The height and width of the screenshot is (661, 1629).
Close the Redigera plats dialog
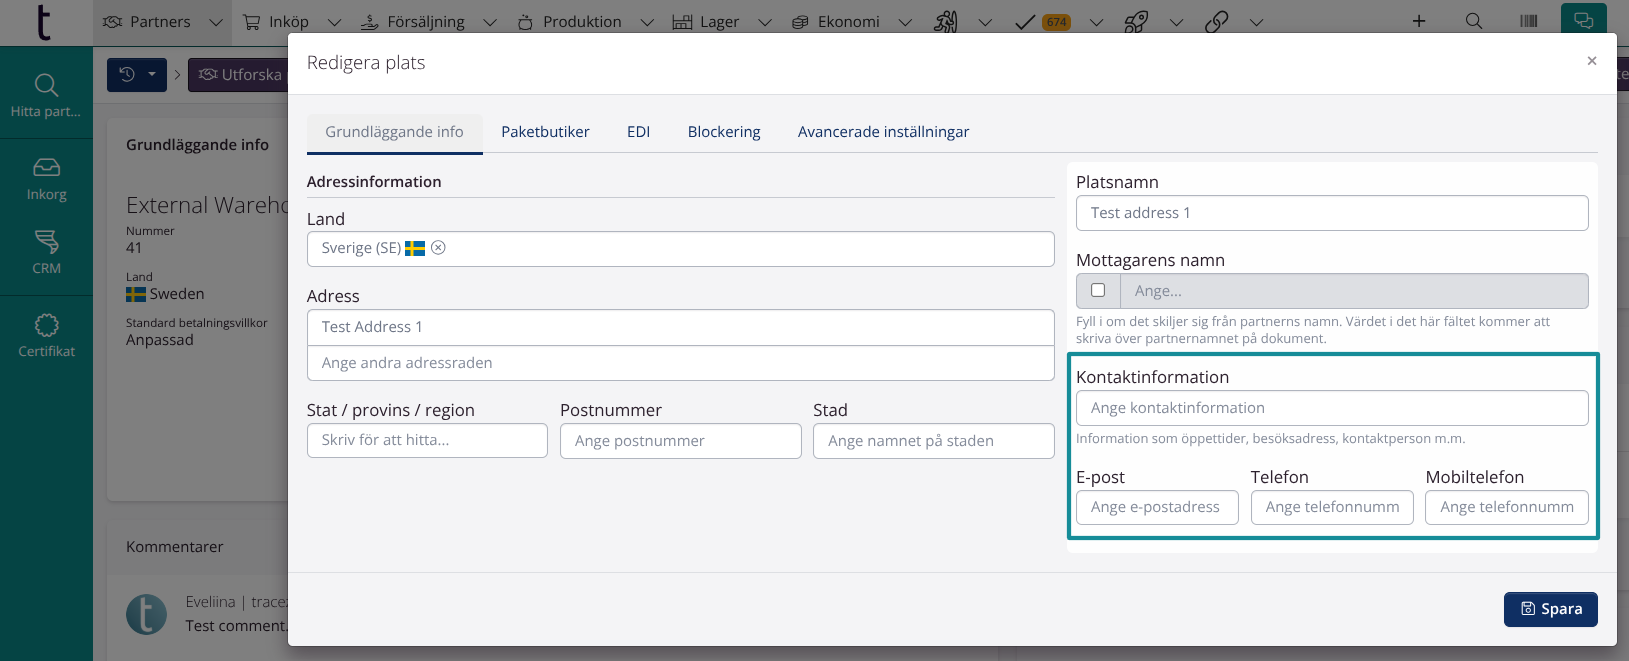tap(1591, 61)
